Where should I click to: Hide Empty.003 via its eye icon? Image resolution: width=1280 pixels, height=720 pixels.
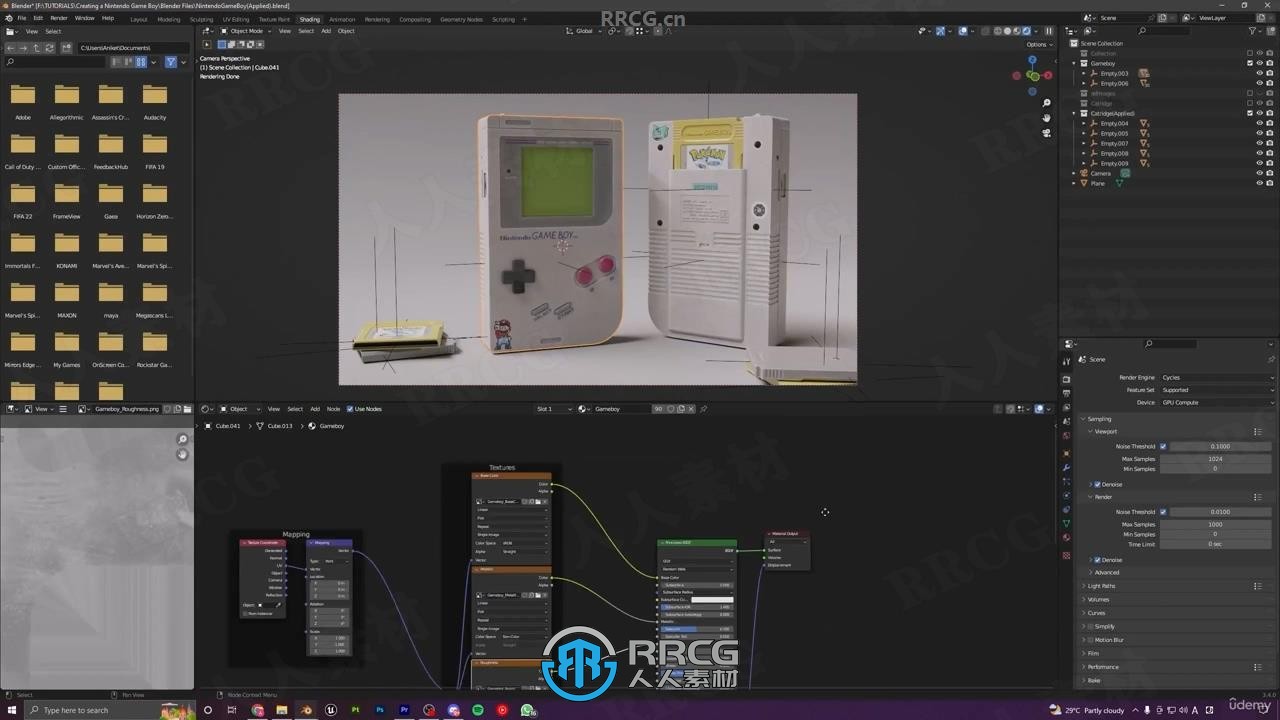point(1260,73)
